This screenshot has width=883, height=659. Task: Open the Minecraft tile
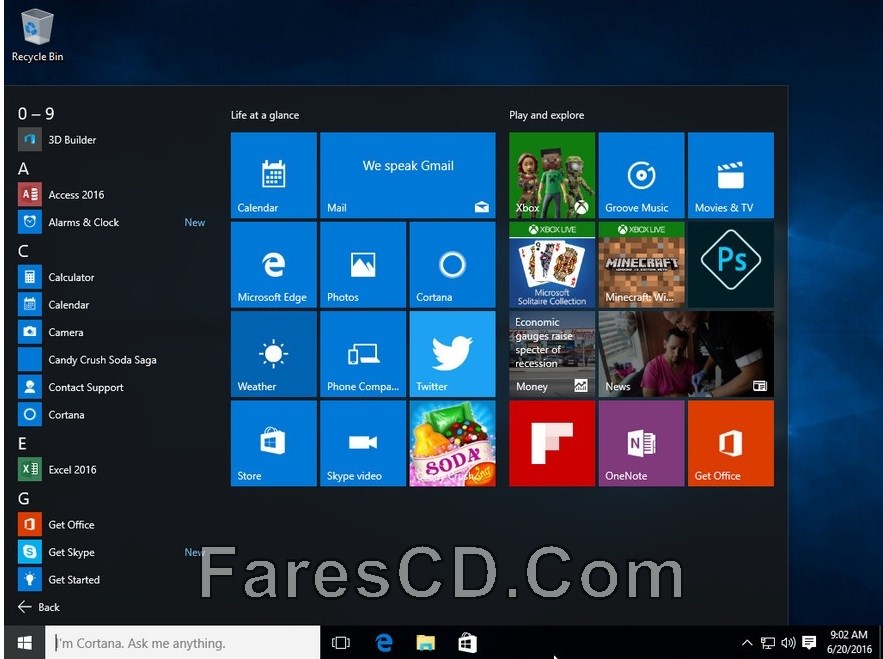coord(641,265)
